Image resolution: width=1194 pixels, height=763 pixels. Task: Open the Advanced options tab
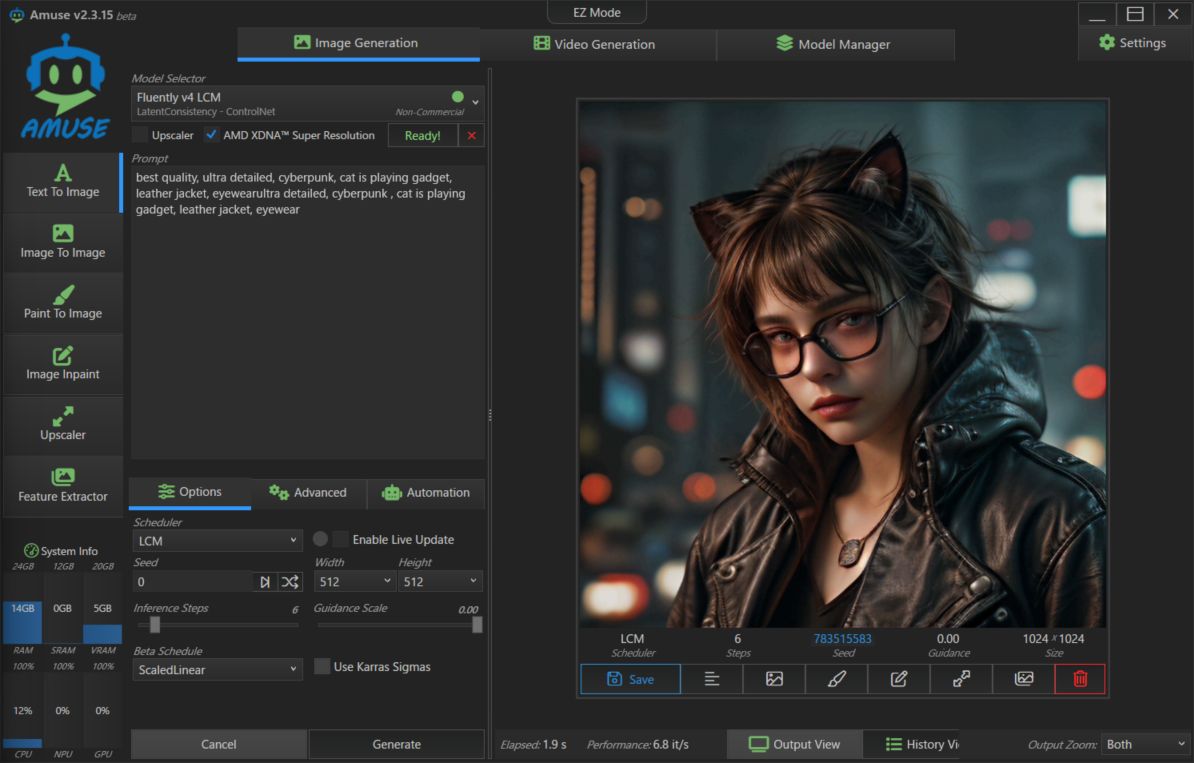tap(308, 493)
